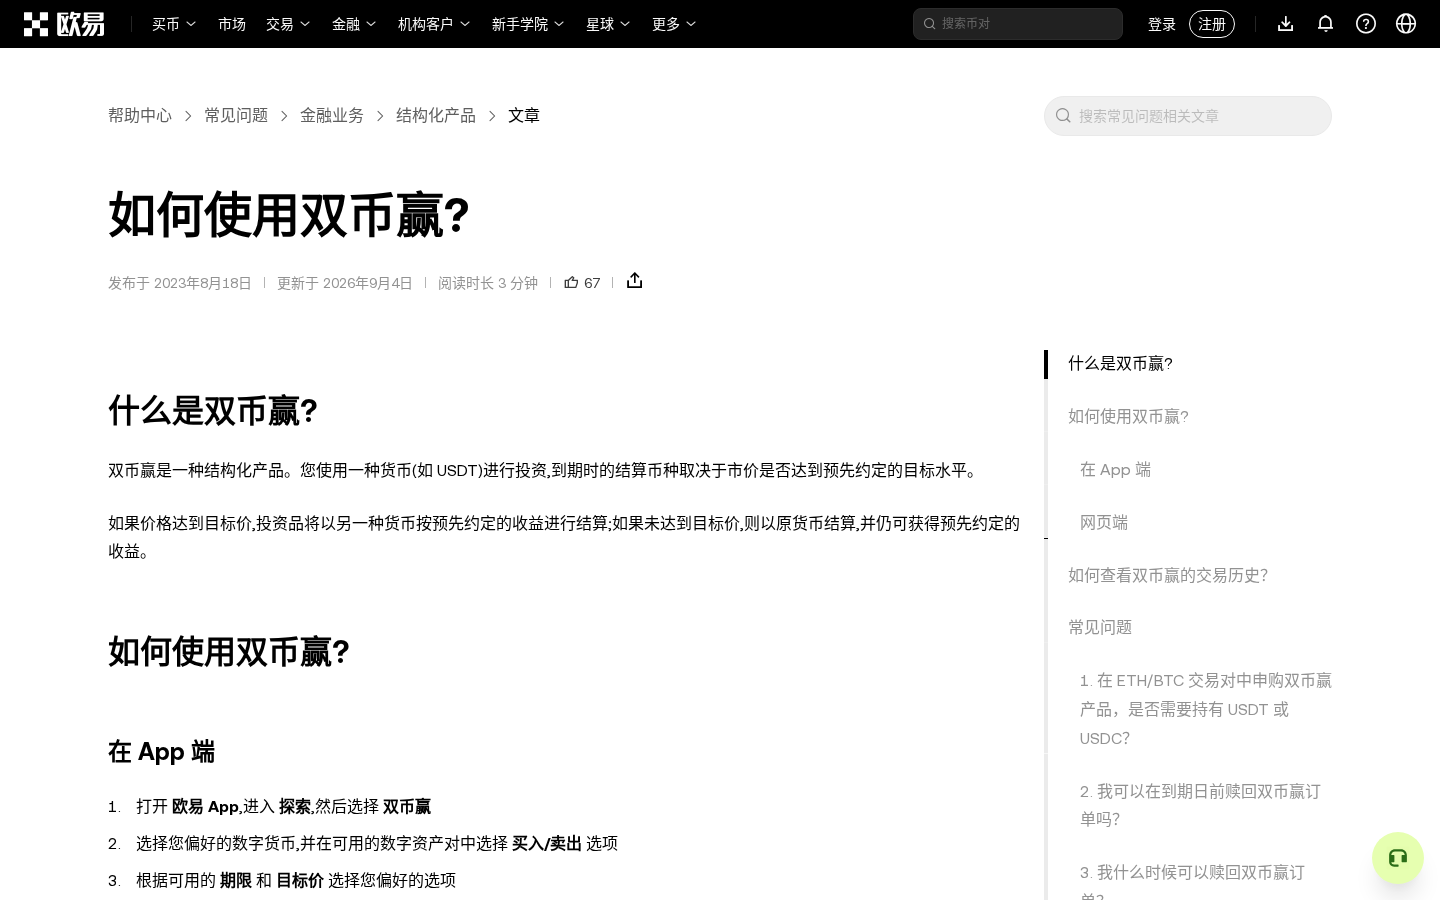Image resolution: width=1440 pixels, height=900 pixels.
Task: Click the main title 如何使用双币赢?
Action: [x=289, y=215]
